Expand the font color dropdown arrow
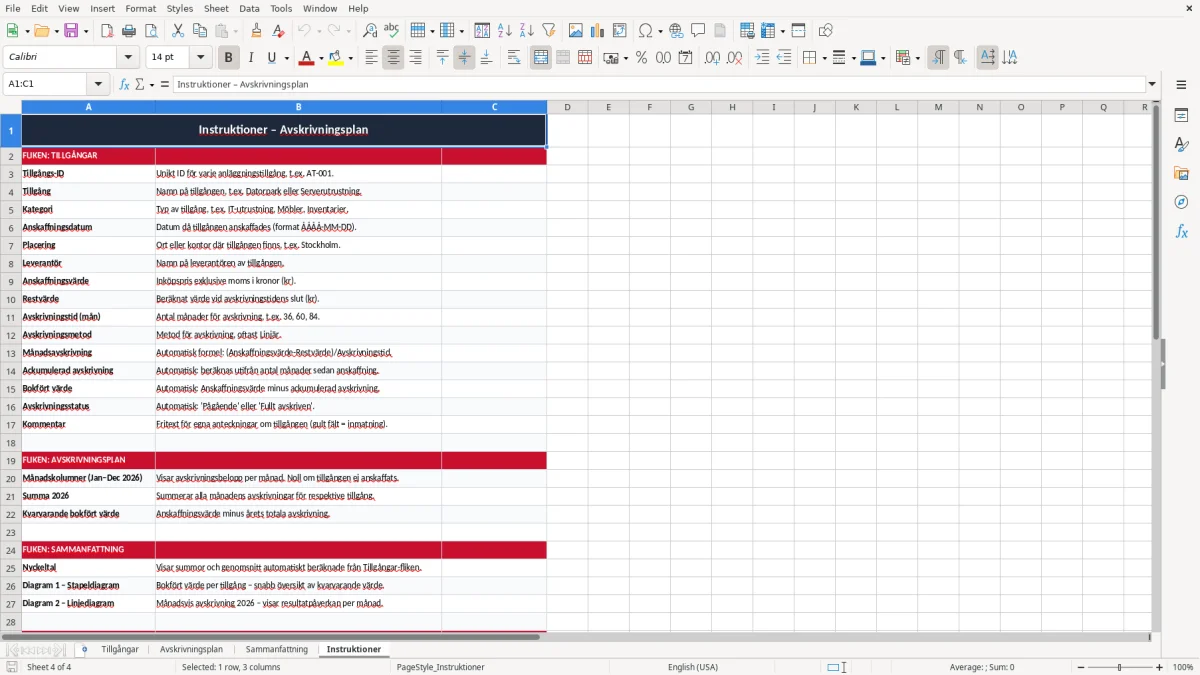The width and height of the screenshot is (1200, 675). coord(319,58)
